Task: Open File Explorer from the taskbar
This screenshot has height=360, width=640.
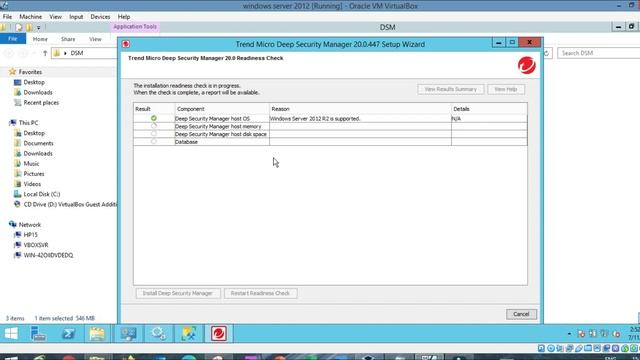Action: [97, 333]
